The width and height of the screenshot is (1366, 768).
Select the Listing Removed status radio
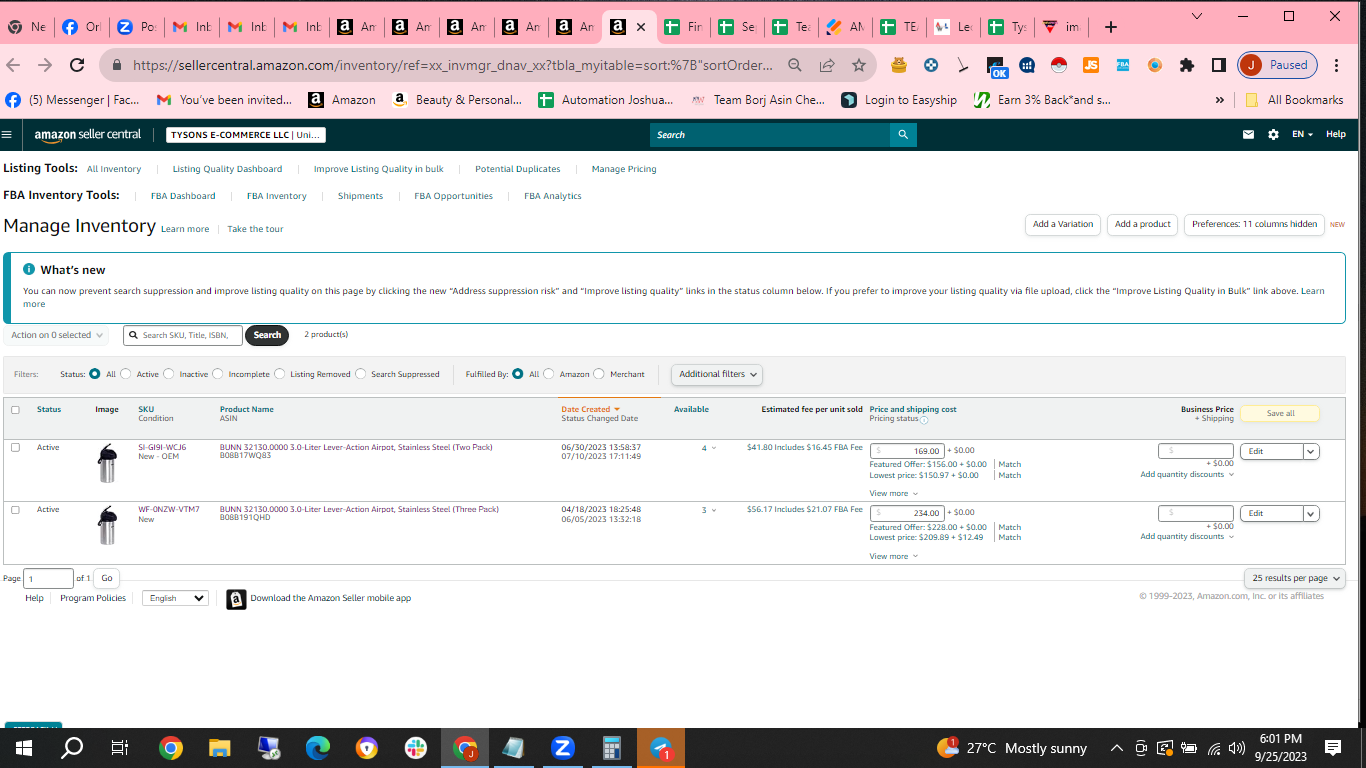click(279, 374)
